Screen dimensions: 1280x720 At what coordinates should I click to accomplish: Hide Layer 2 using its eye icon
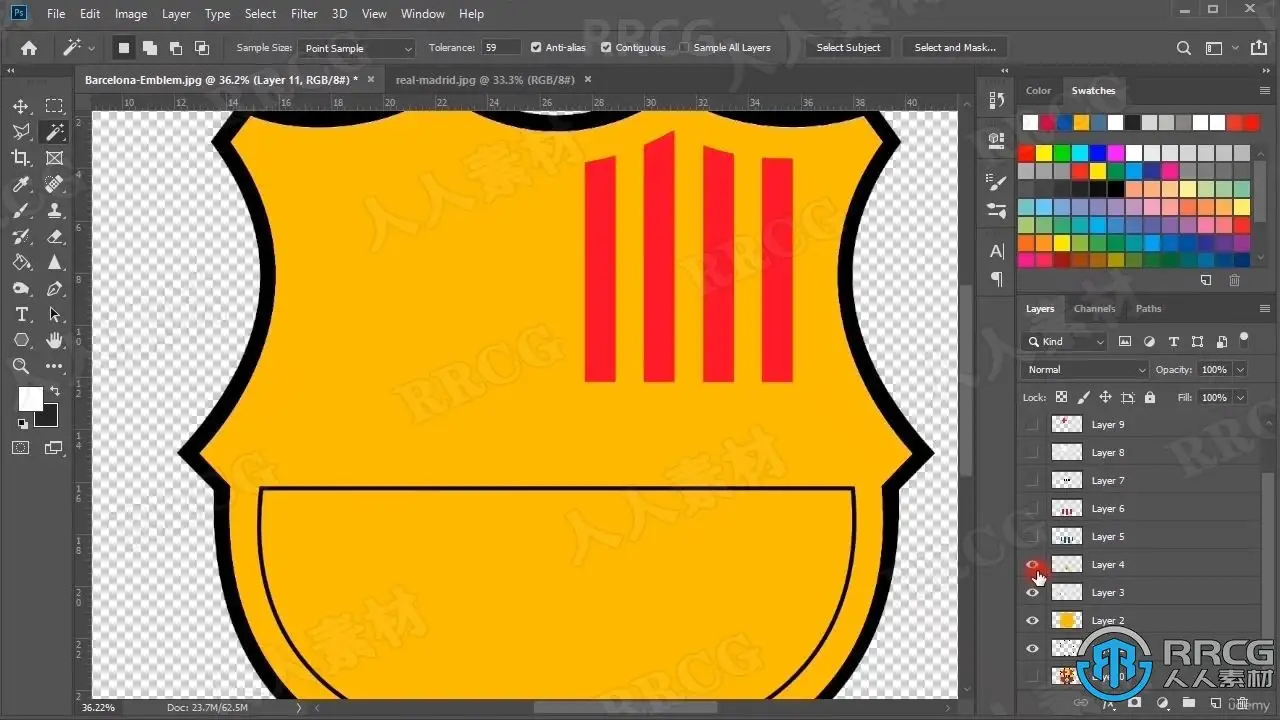[x=1033, y=621]
